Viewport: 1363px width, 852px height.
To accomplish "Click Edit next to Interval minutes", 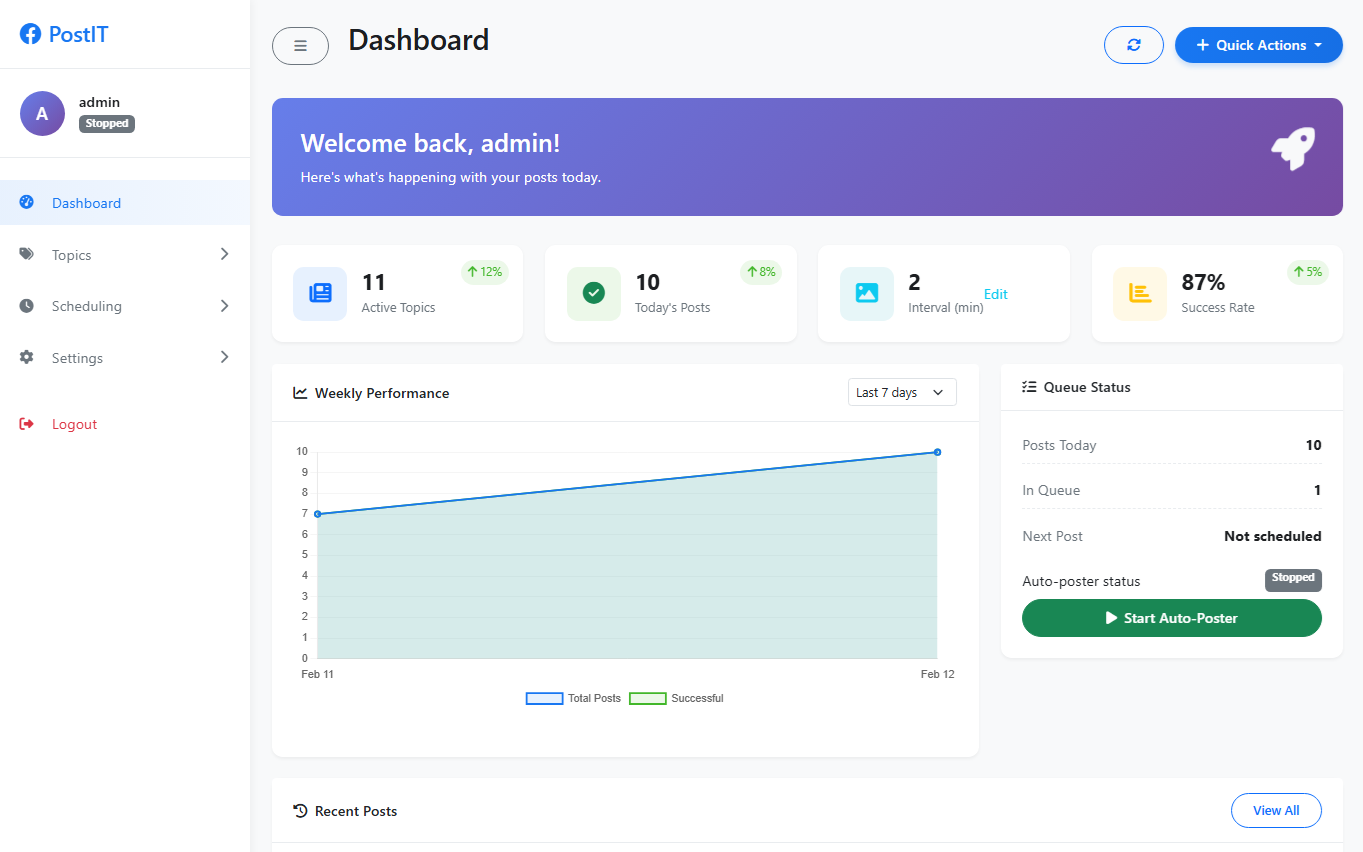I will (996, 294).
